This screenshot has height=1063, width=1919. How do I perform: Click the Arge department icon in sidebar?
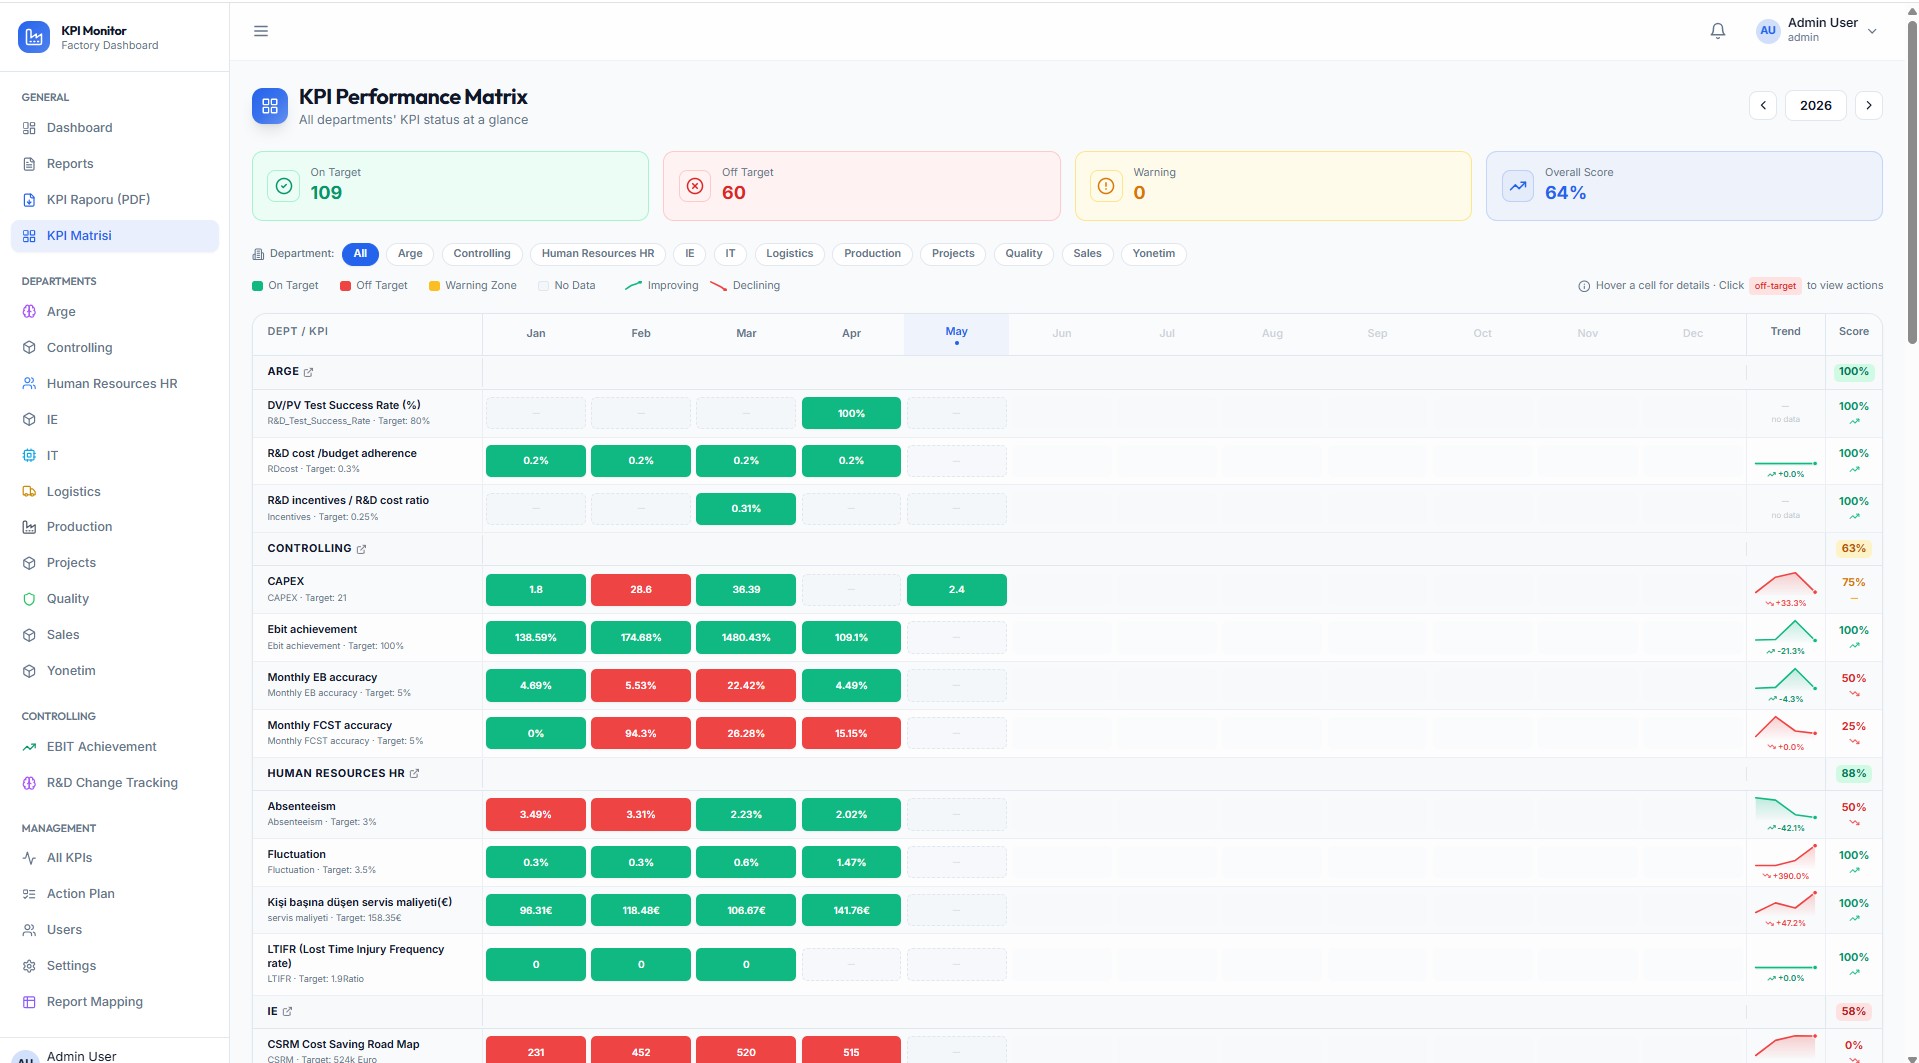click(29, 312)
